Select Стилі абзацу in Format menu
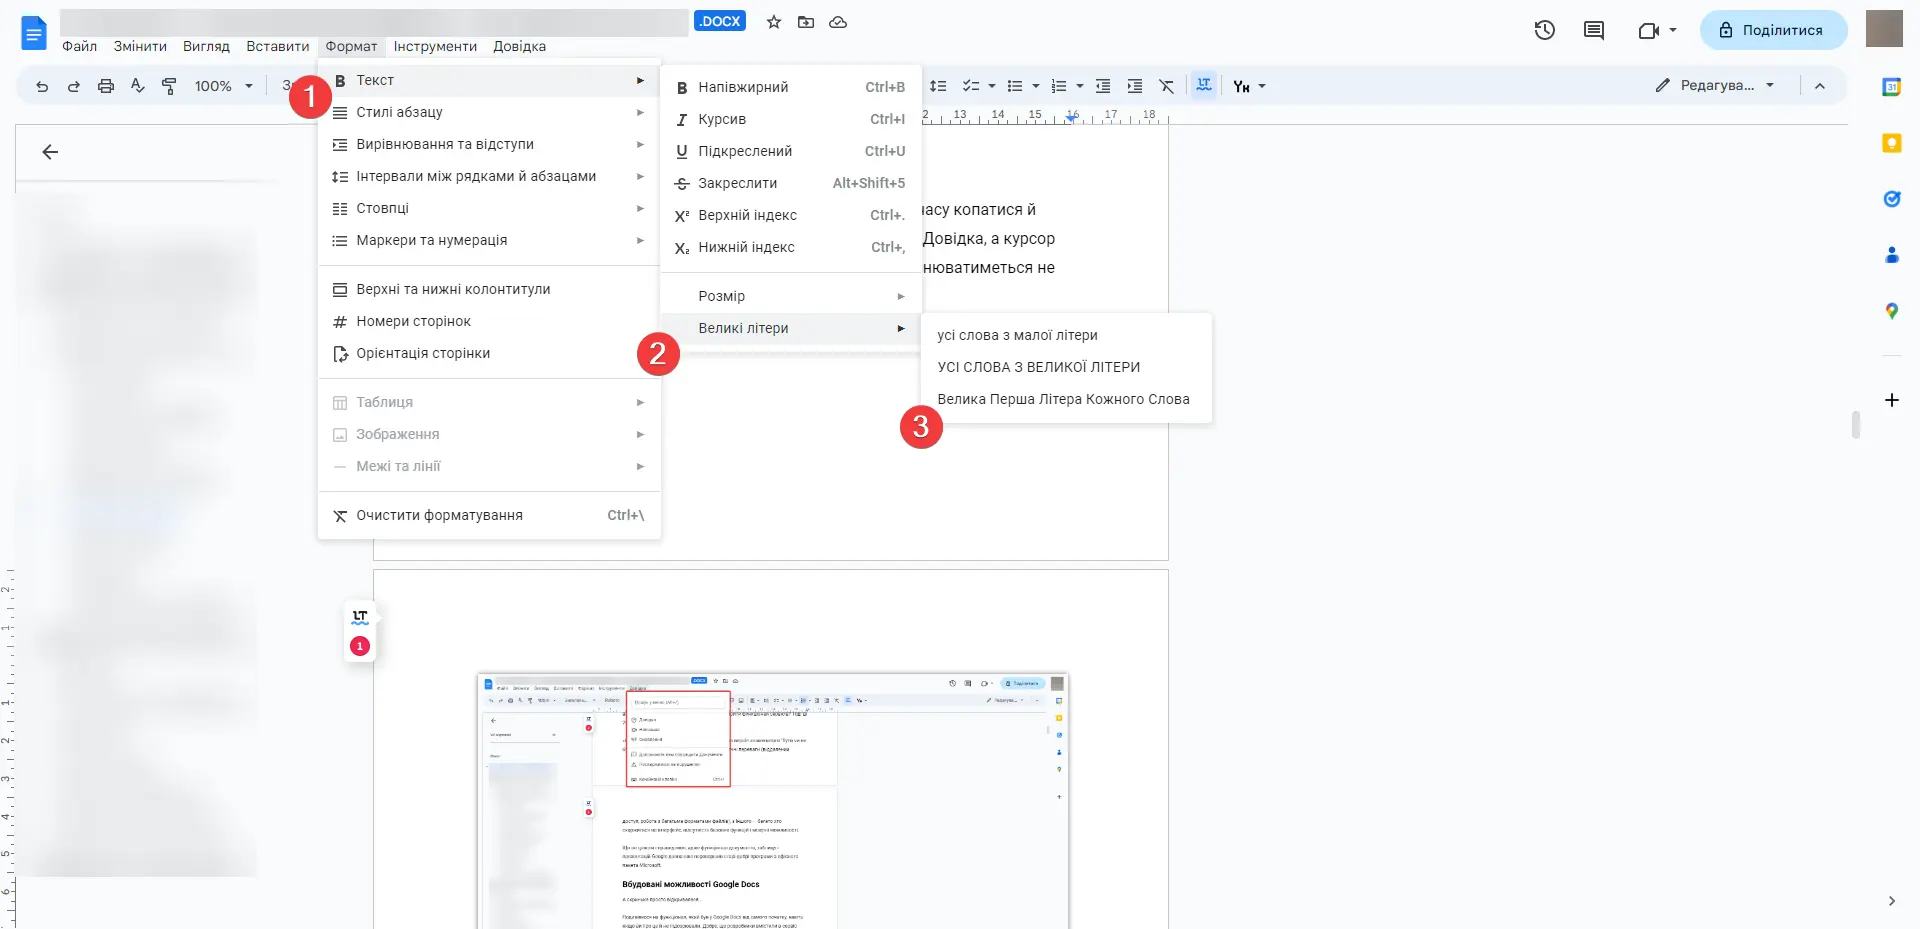 pos(489,112)
